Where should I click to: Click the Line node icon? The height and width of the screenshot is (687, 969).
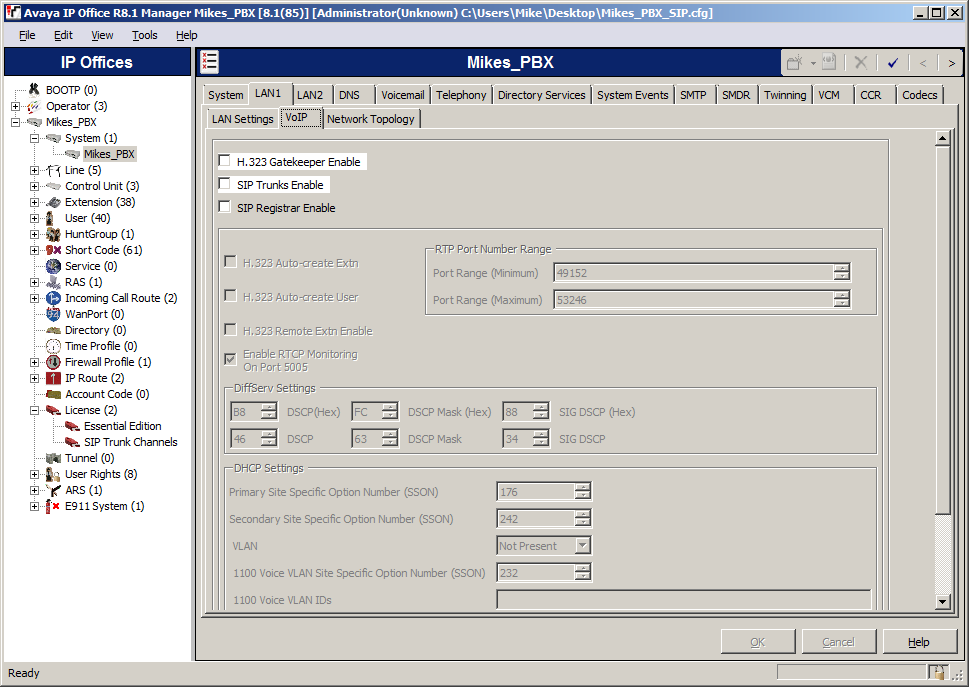54,170
